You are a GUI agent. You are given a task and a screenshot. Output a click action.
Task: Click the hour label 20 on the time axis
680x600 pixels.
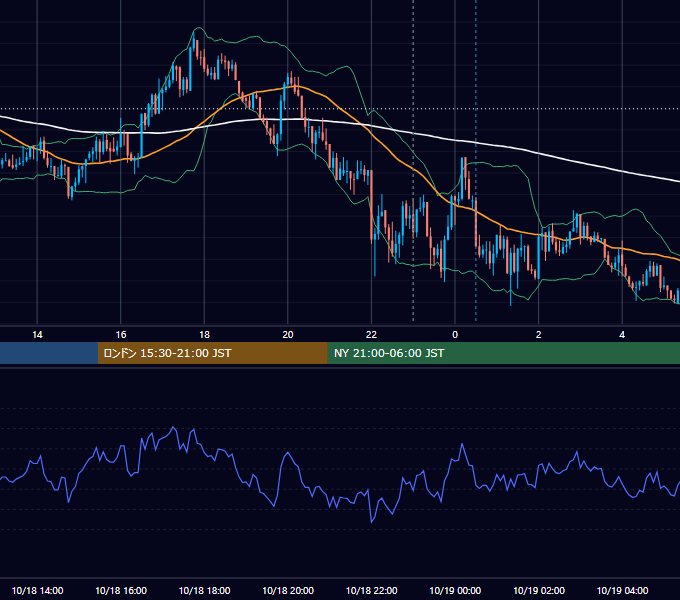point(288,335)
